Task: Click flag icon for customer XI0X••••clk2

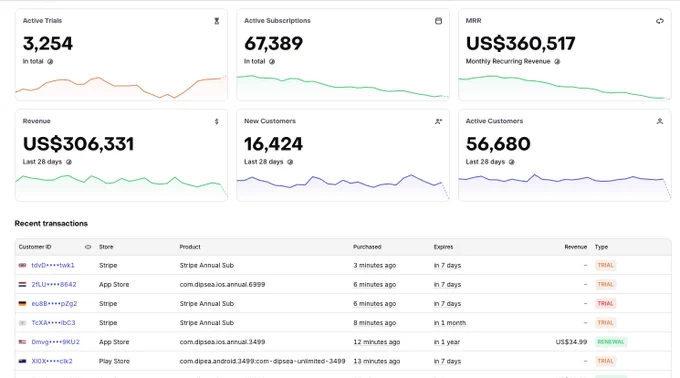Action: click(x=23, y=361)
